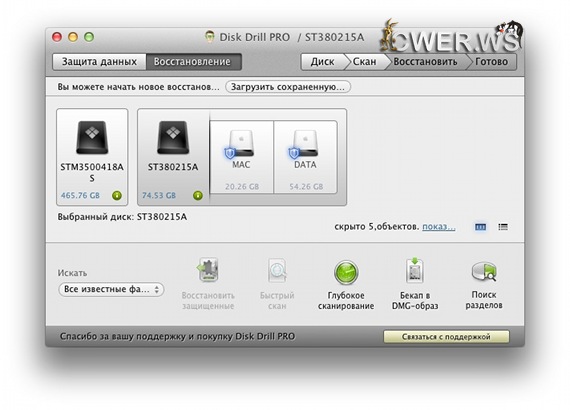The height and width of the screenshot is (410, 570).
Task: Click the Выбранный диск: ST380215A label
Action: (122, 217)
